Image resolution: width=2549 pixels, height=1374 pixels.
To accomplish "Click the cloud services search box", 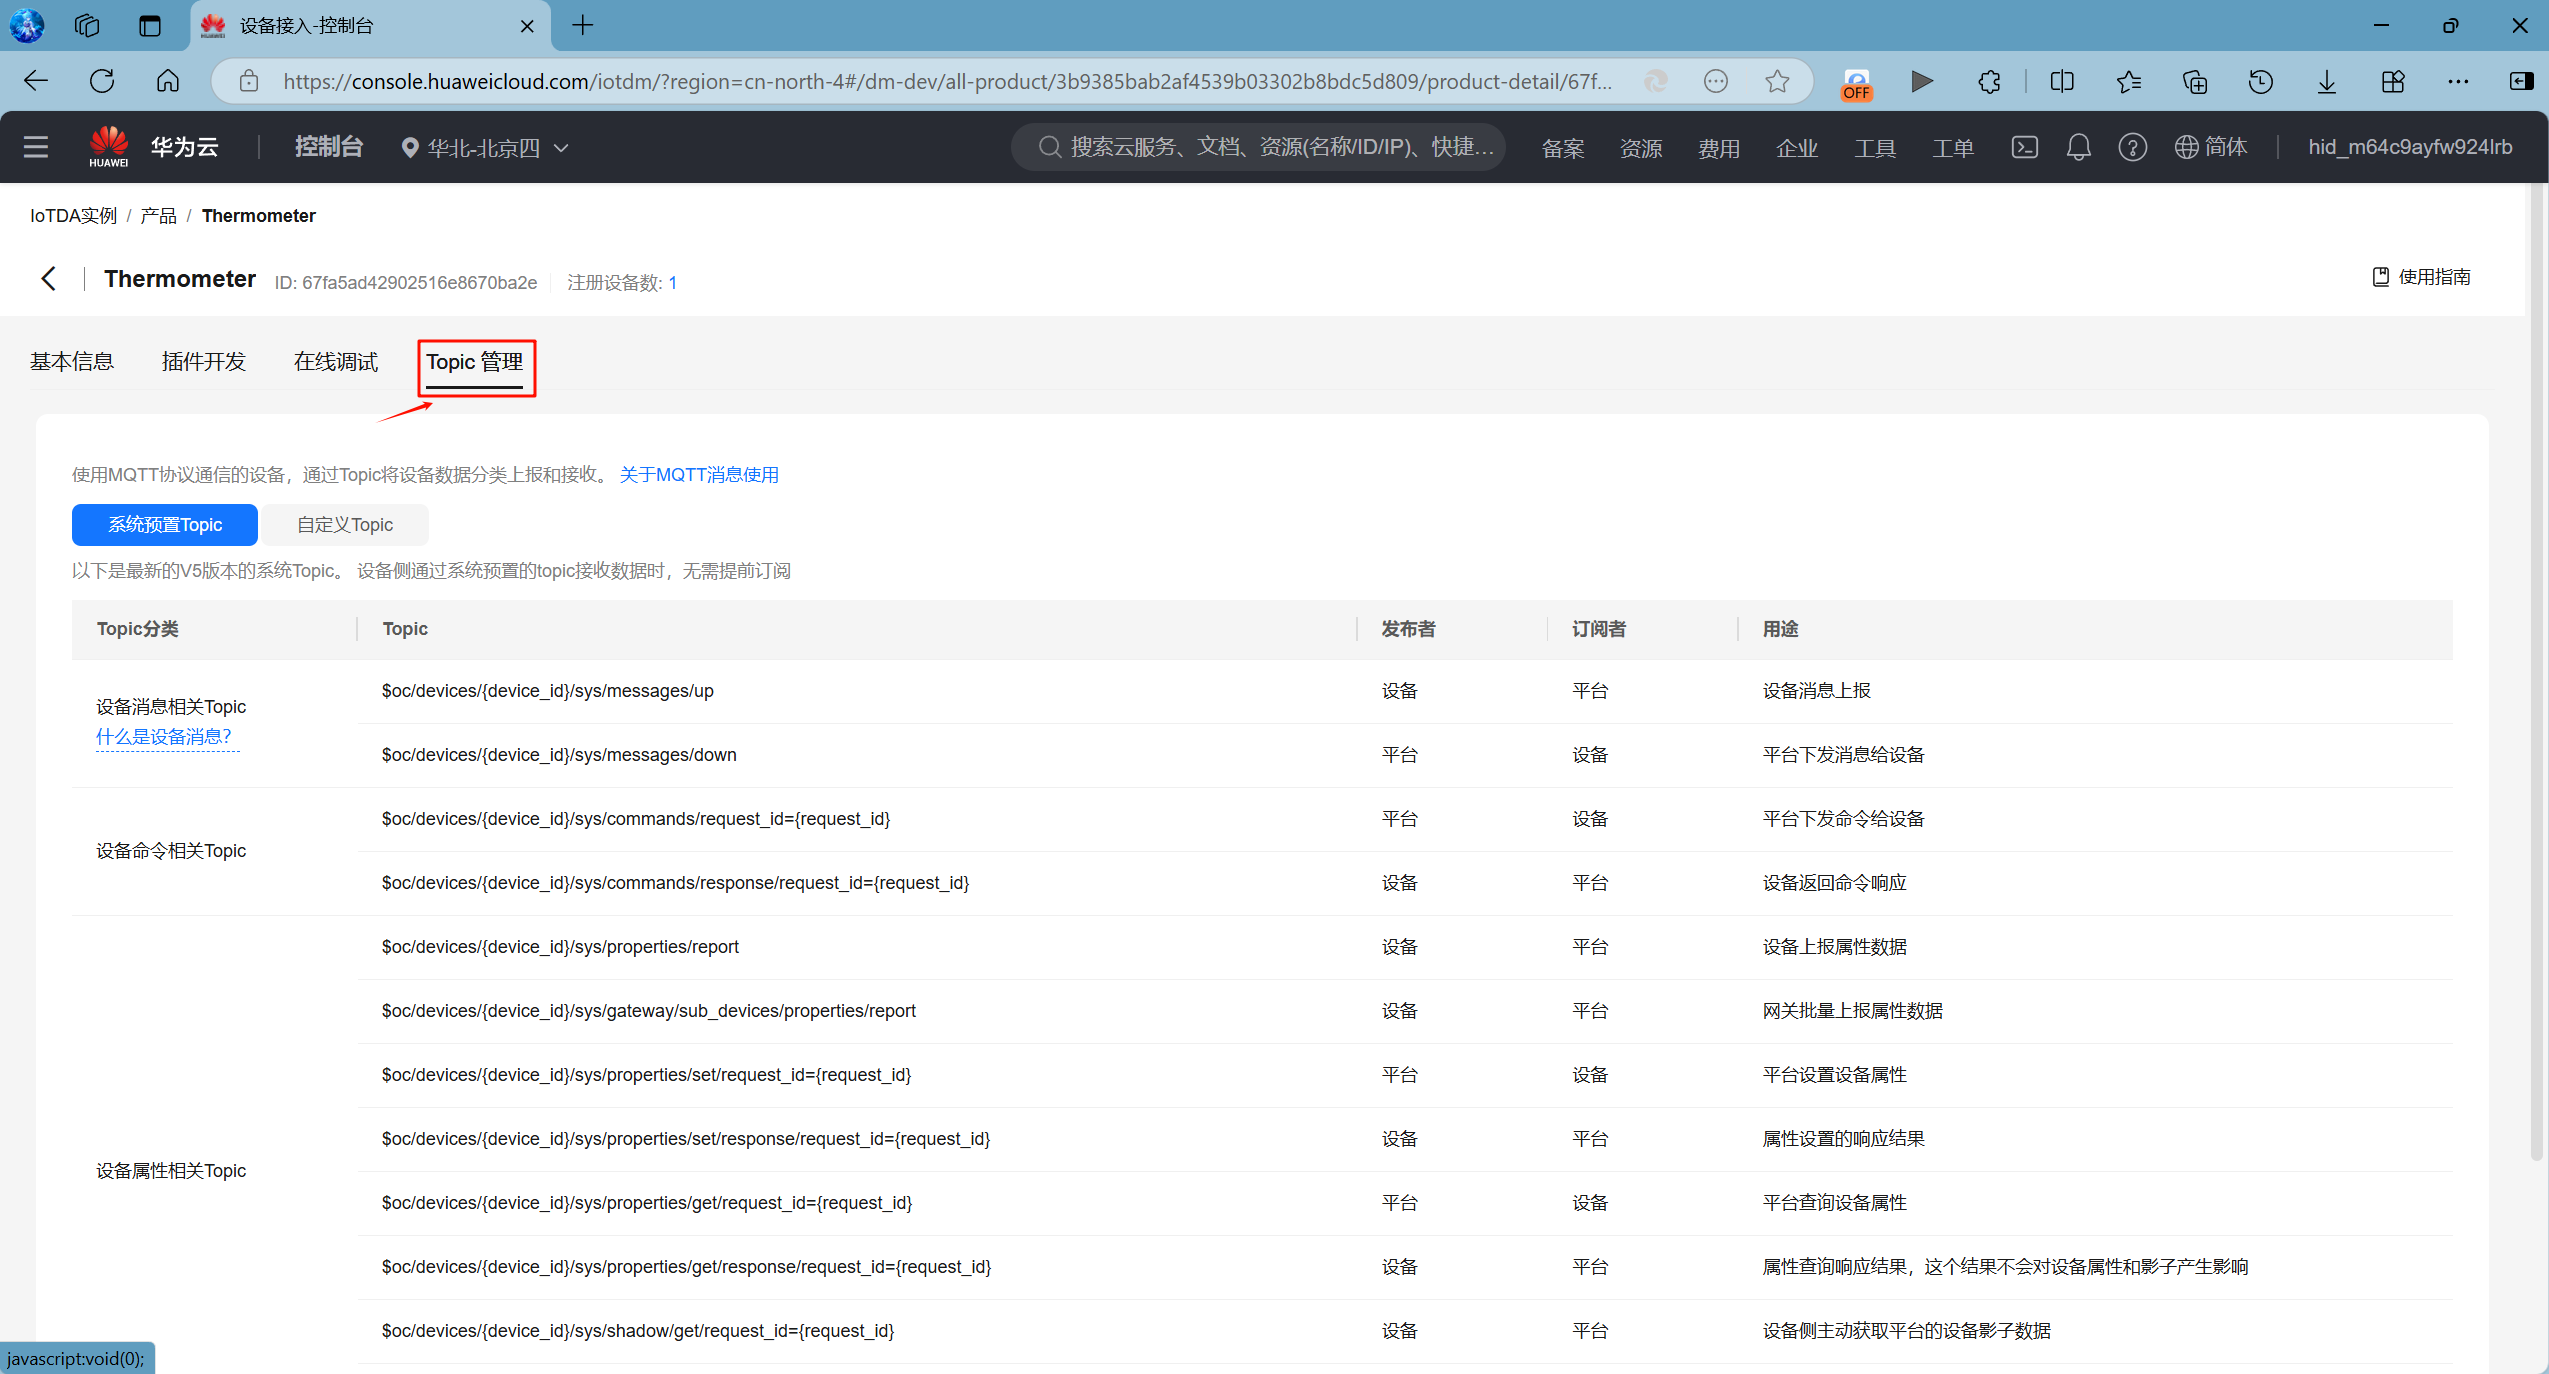I will tap(1260, 147).
